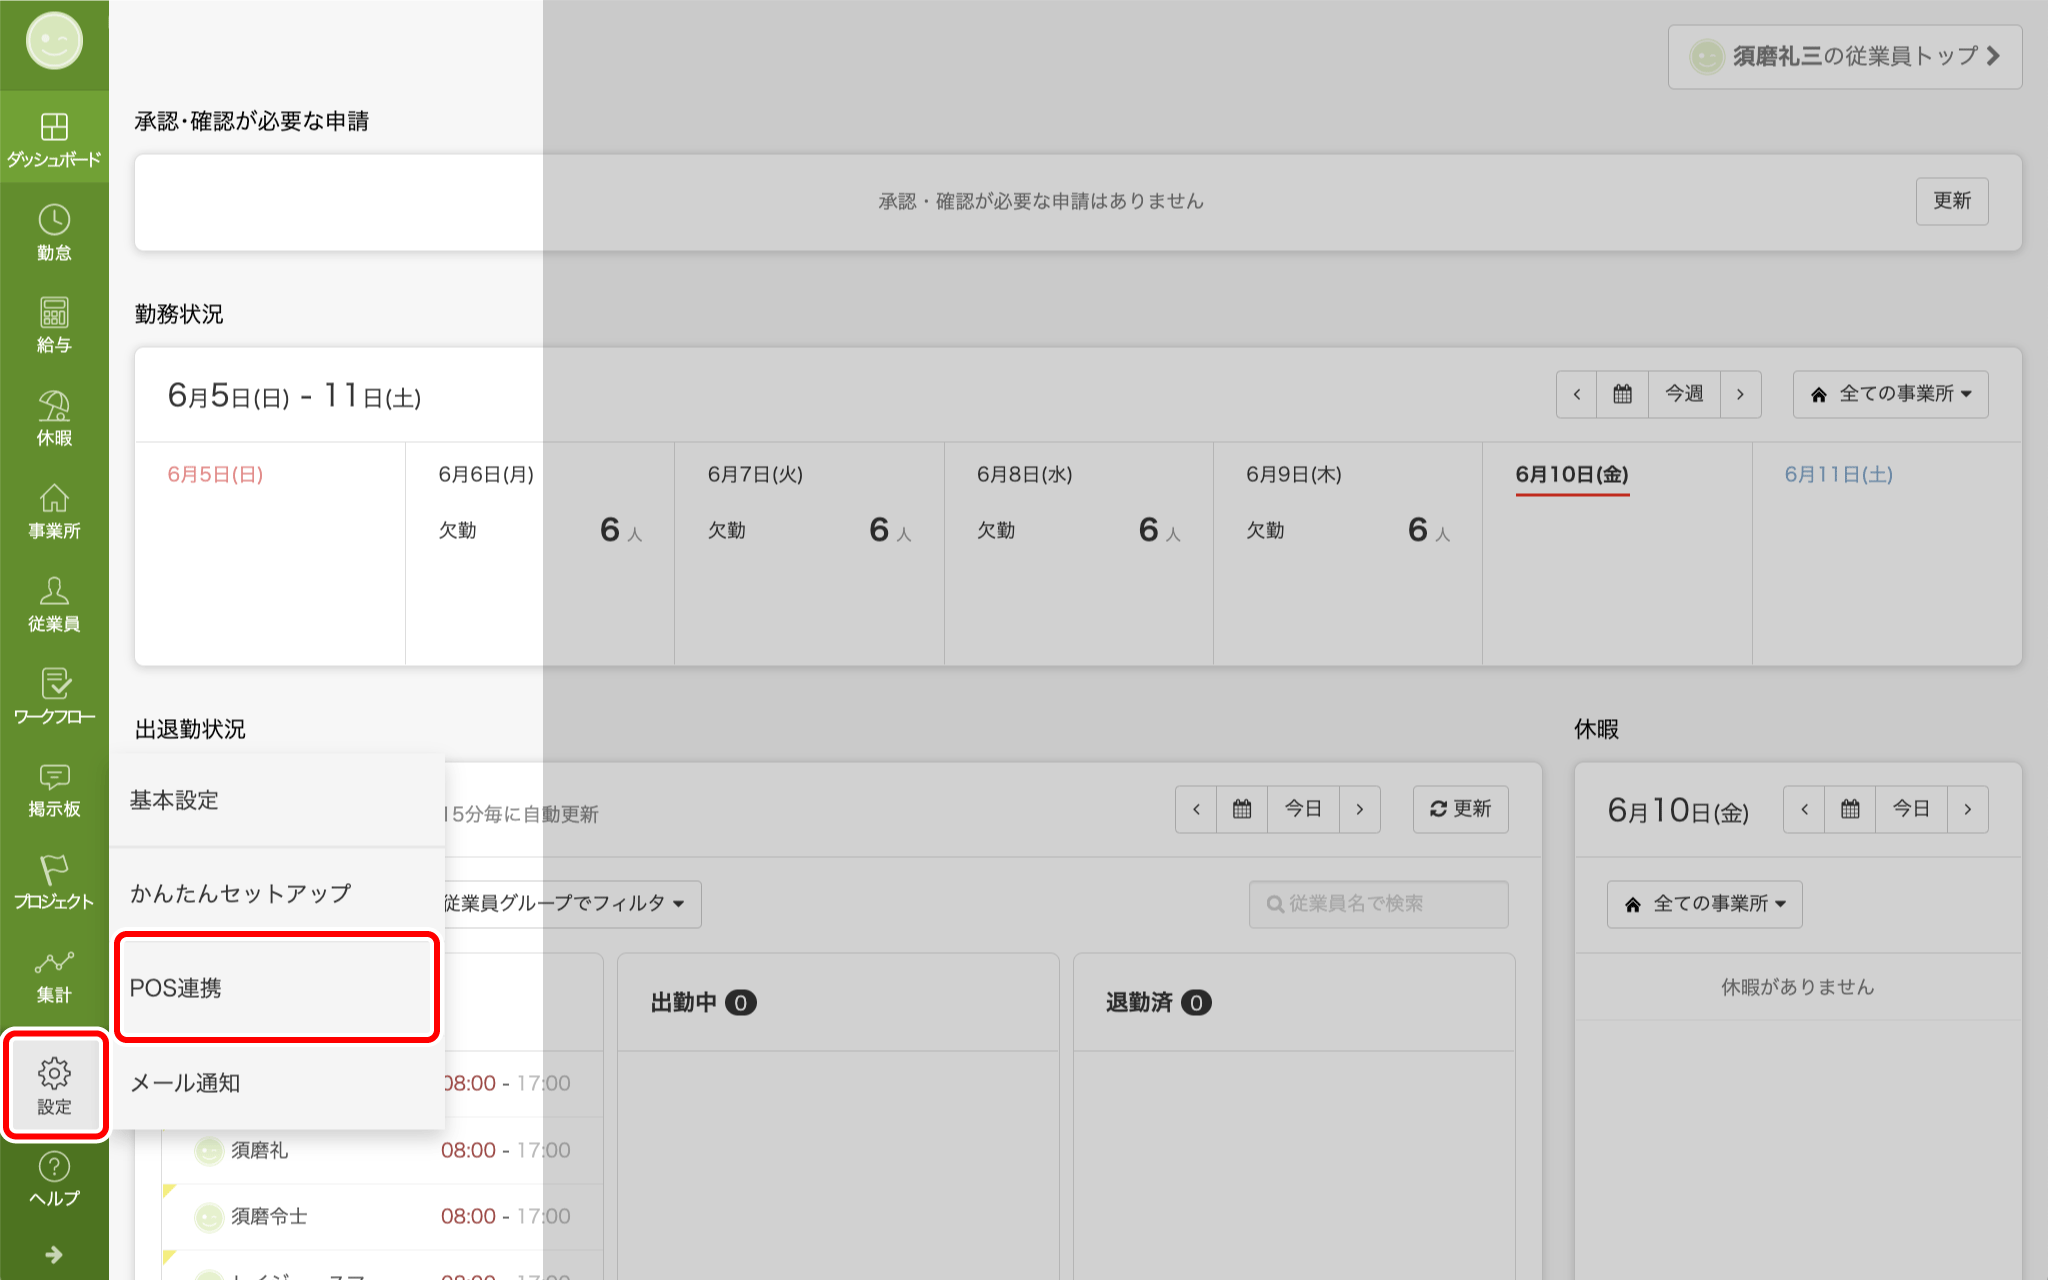Open 全ての事業所 dropdown in 勤務状況
Screen dimensions: 2048x1280
(x=1890, y=394)
